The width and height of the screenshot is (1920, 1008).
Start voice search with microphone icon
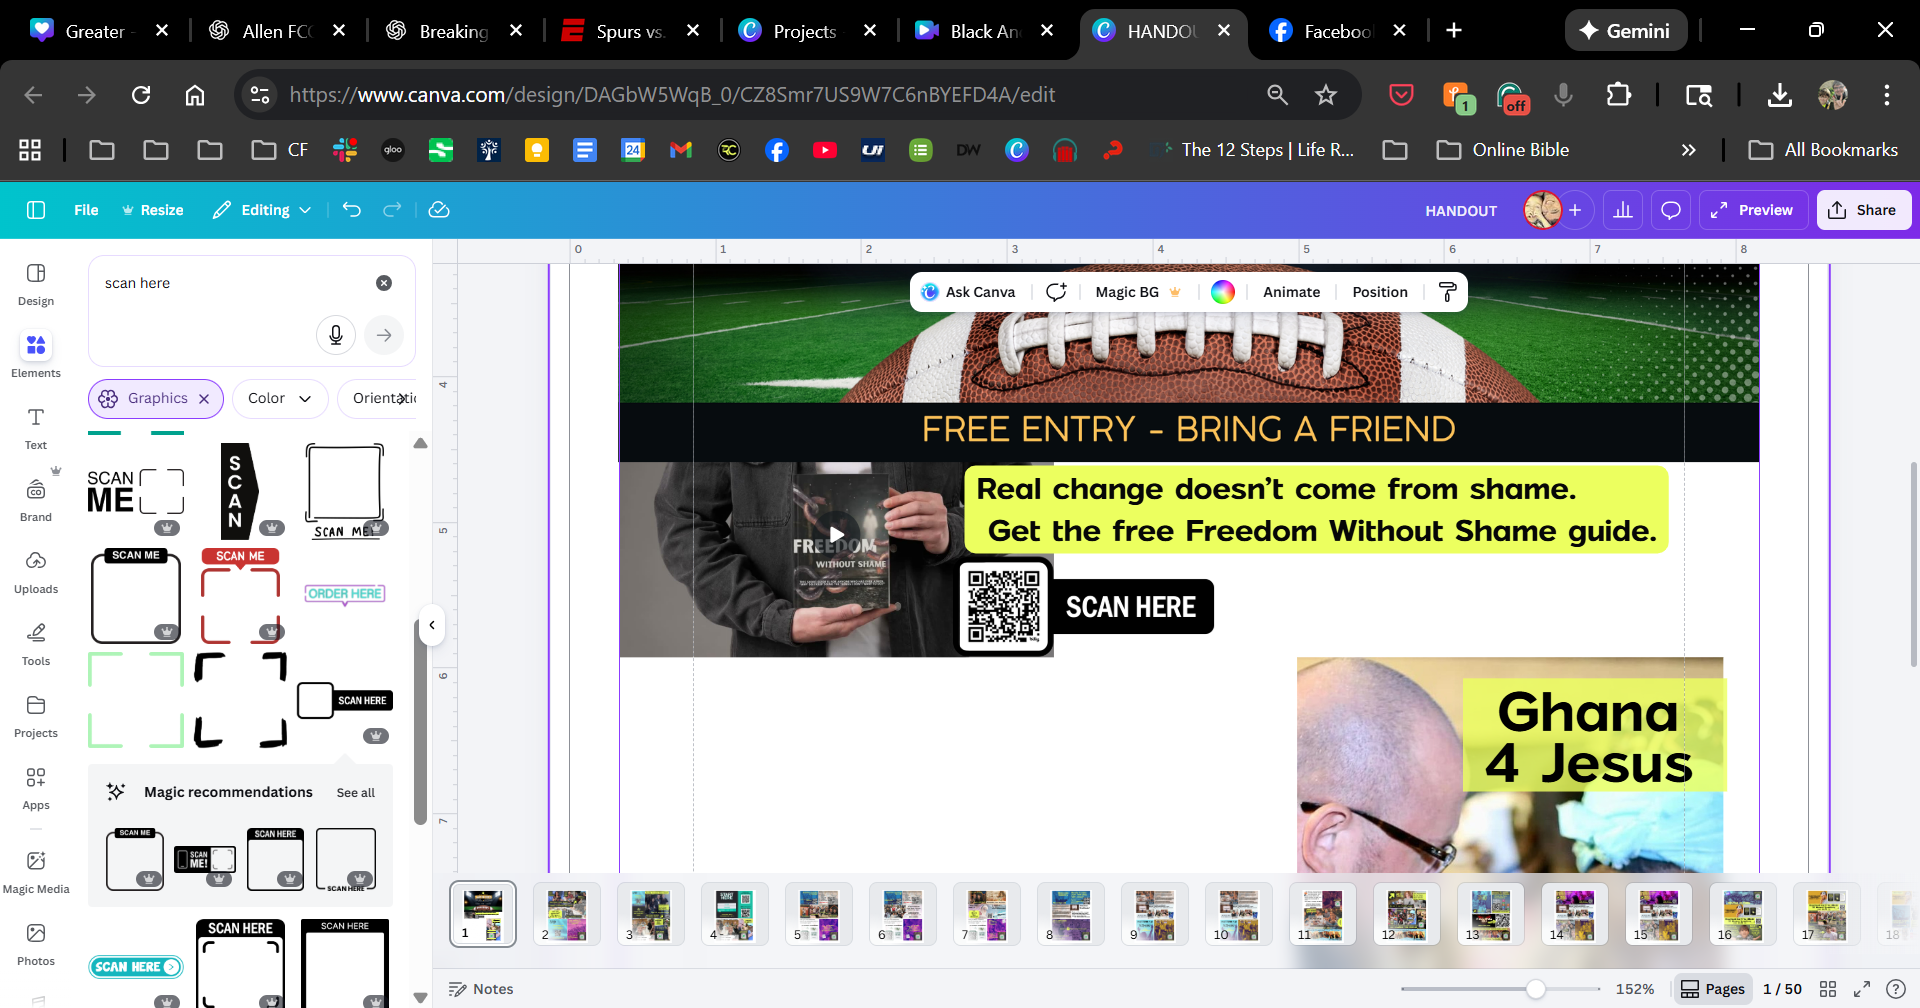[x=336, y=335]
